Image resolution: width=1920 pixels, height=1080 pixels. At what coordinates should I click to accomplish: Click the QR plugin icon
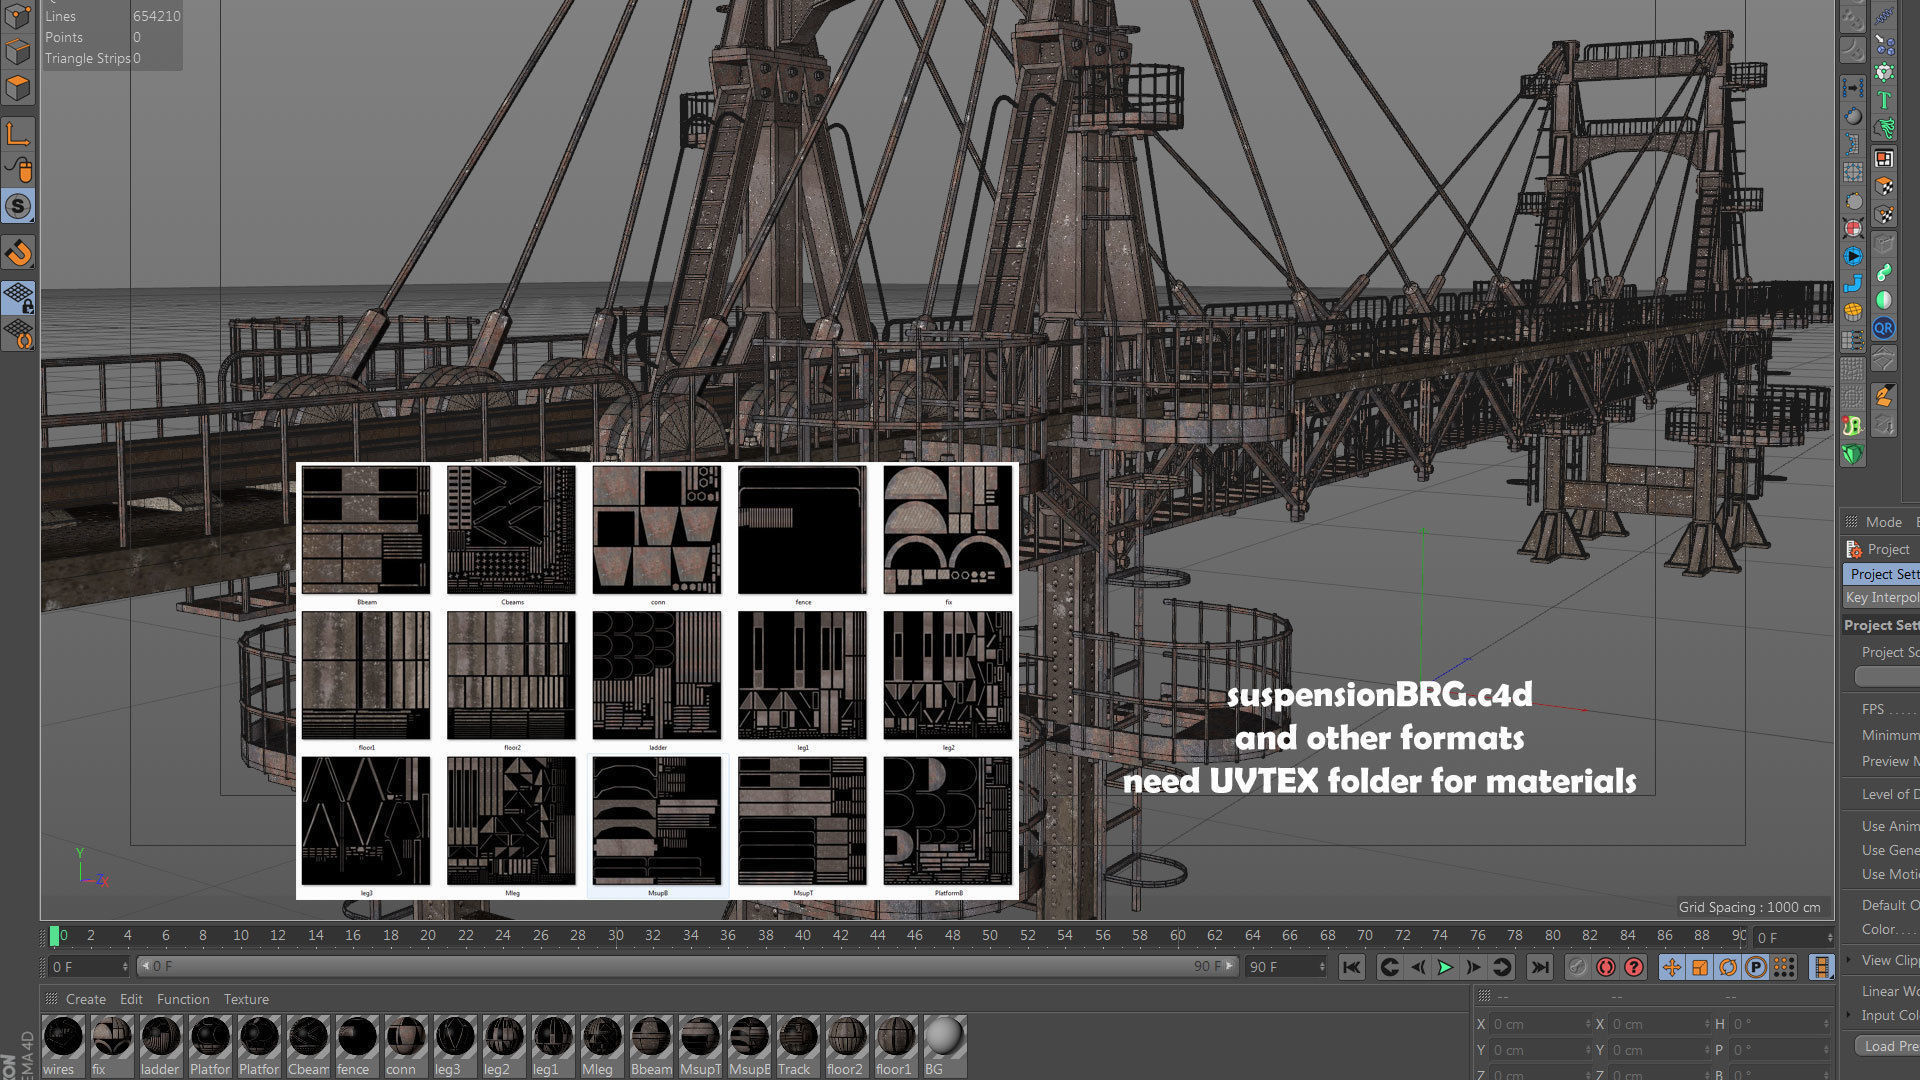(x=1884, y=328)
